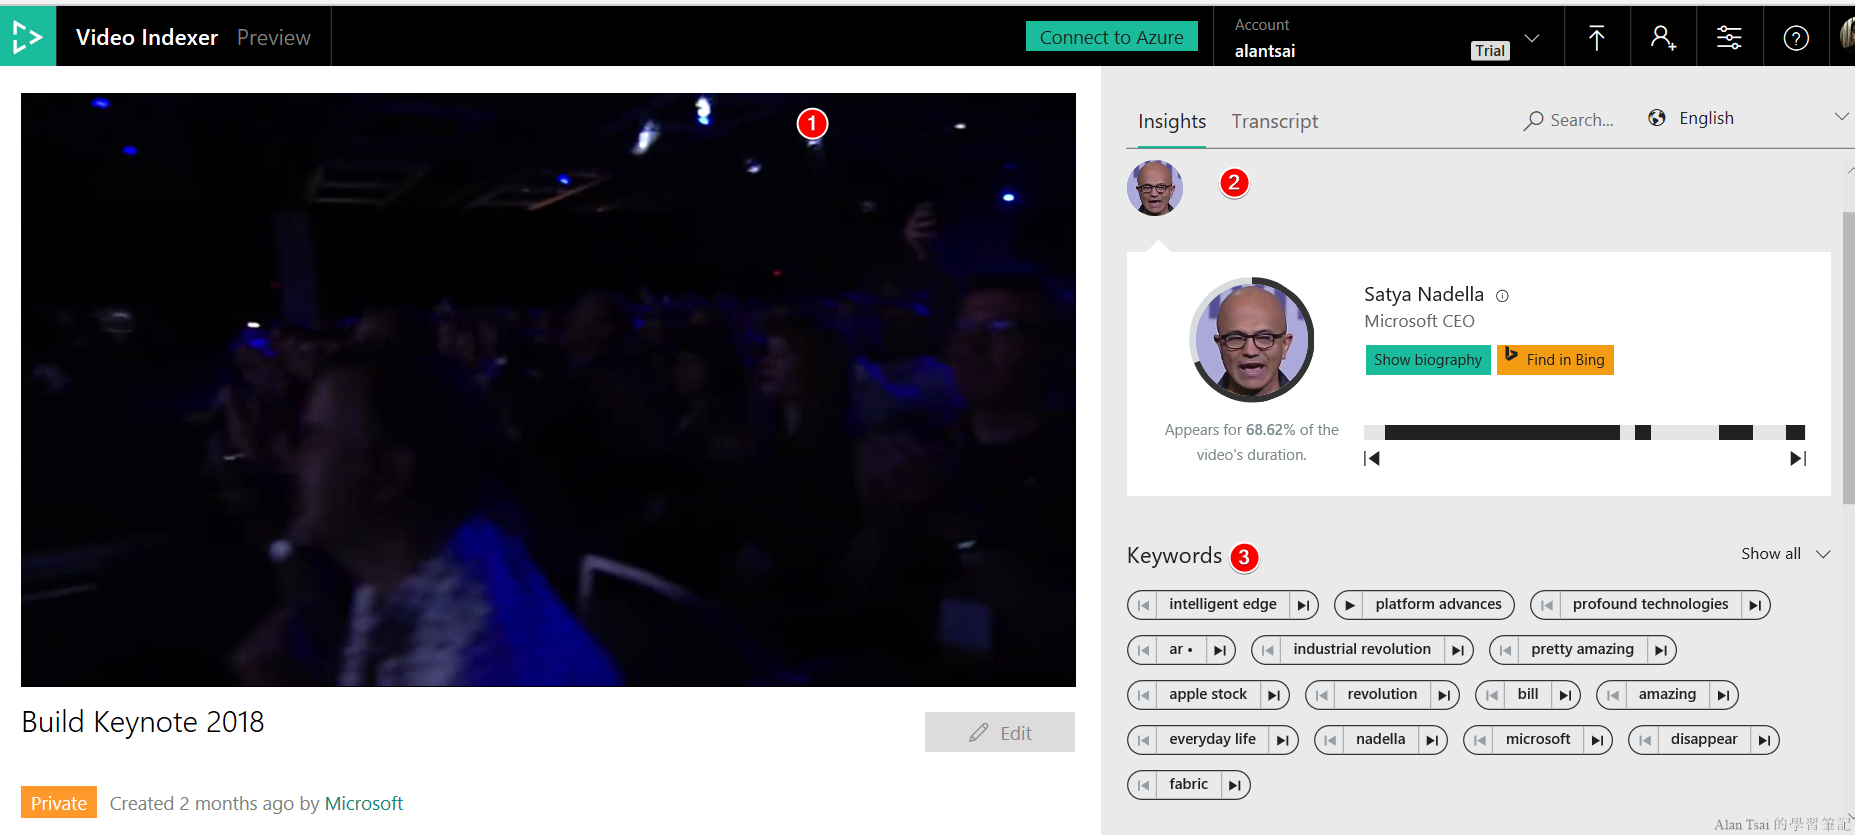Play the 'platform advances' keyword
Viewport: 1855px width, 835px height.
(1349, 605)
